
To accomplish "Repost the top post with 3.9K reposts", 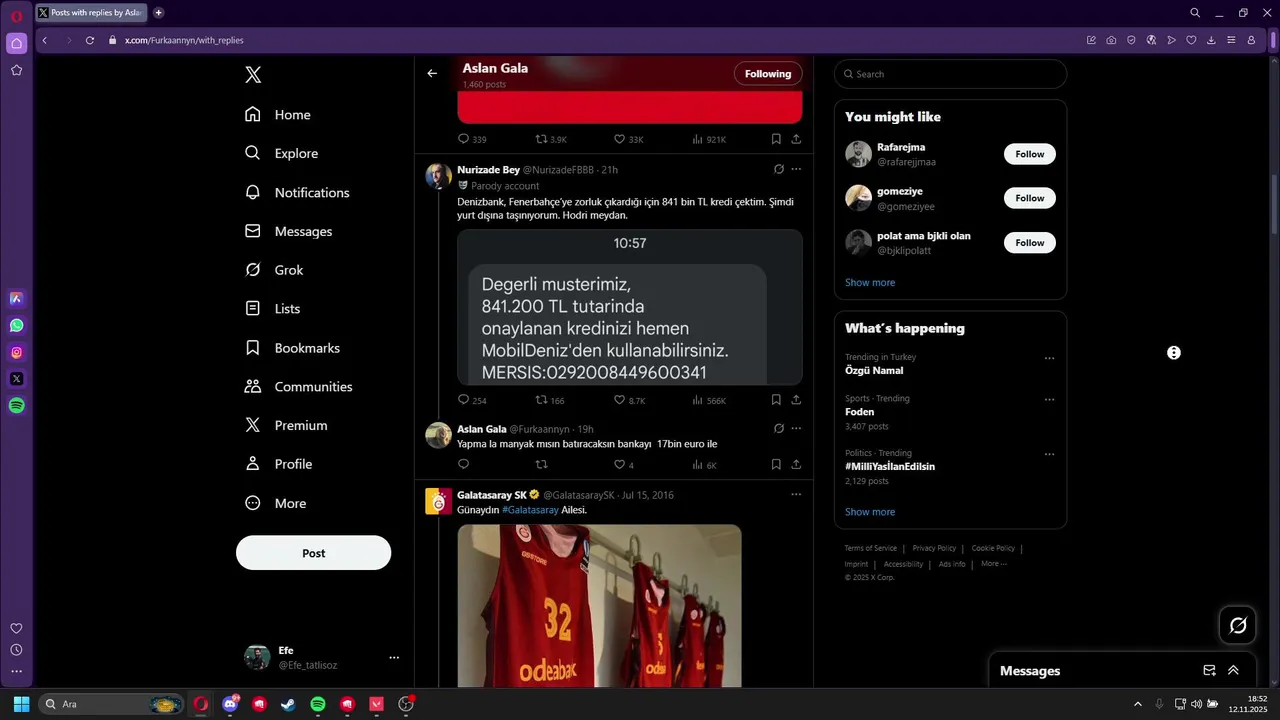I will 551,139.
